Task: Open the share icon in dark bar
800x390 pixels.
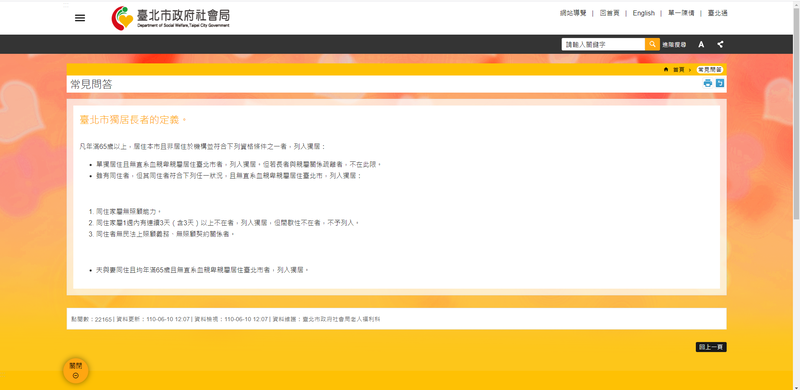Action: (720, 44)
